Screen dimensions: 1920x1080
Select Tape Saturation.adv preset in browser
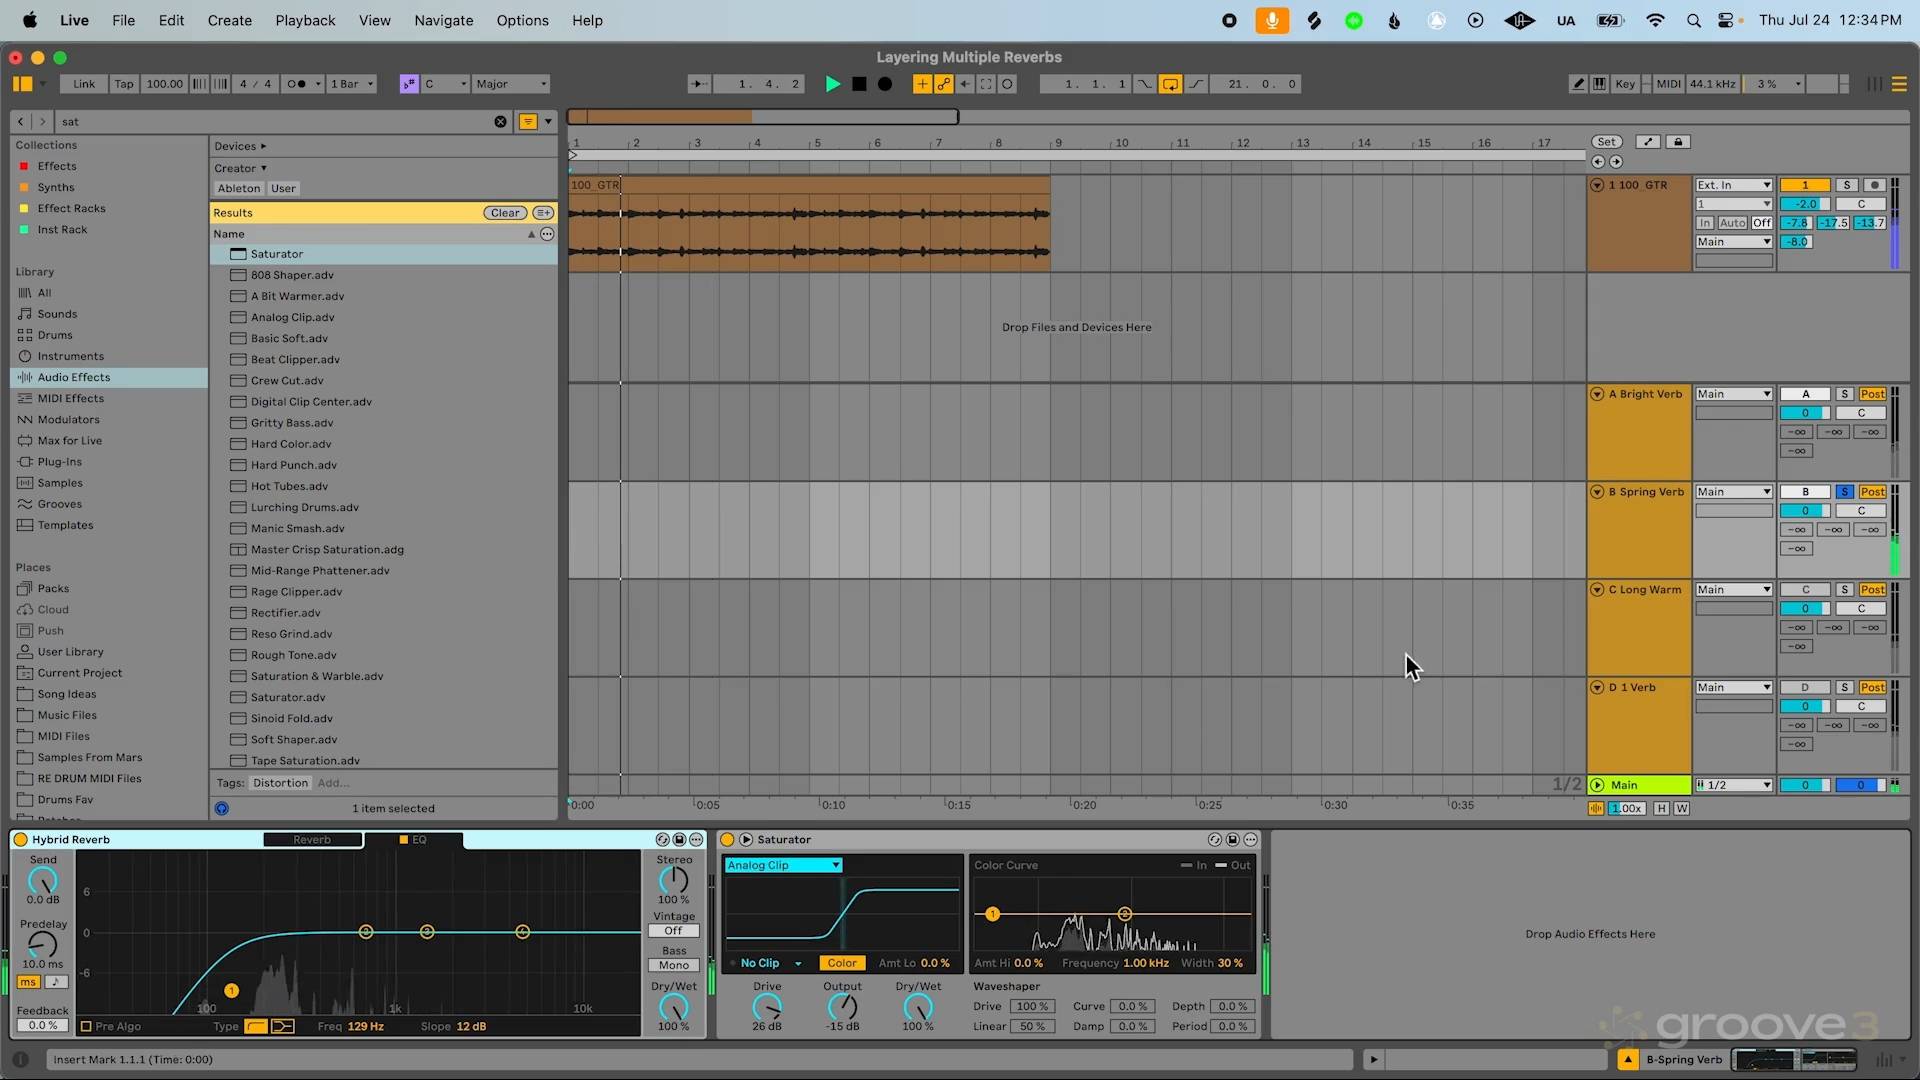(305, 761)
